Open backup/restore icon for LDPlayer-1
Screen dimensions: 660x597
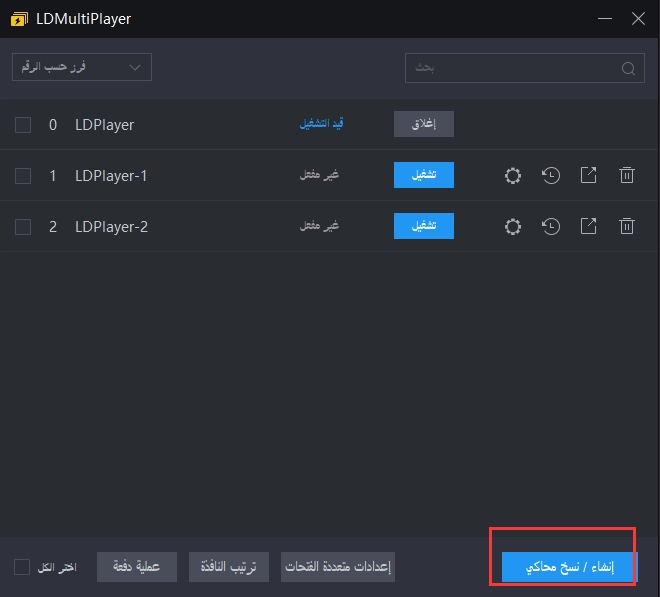[x=551, y=176]
